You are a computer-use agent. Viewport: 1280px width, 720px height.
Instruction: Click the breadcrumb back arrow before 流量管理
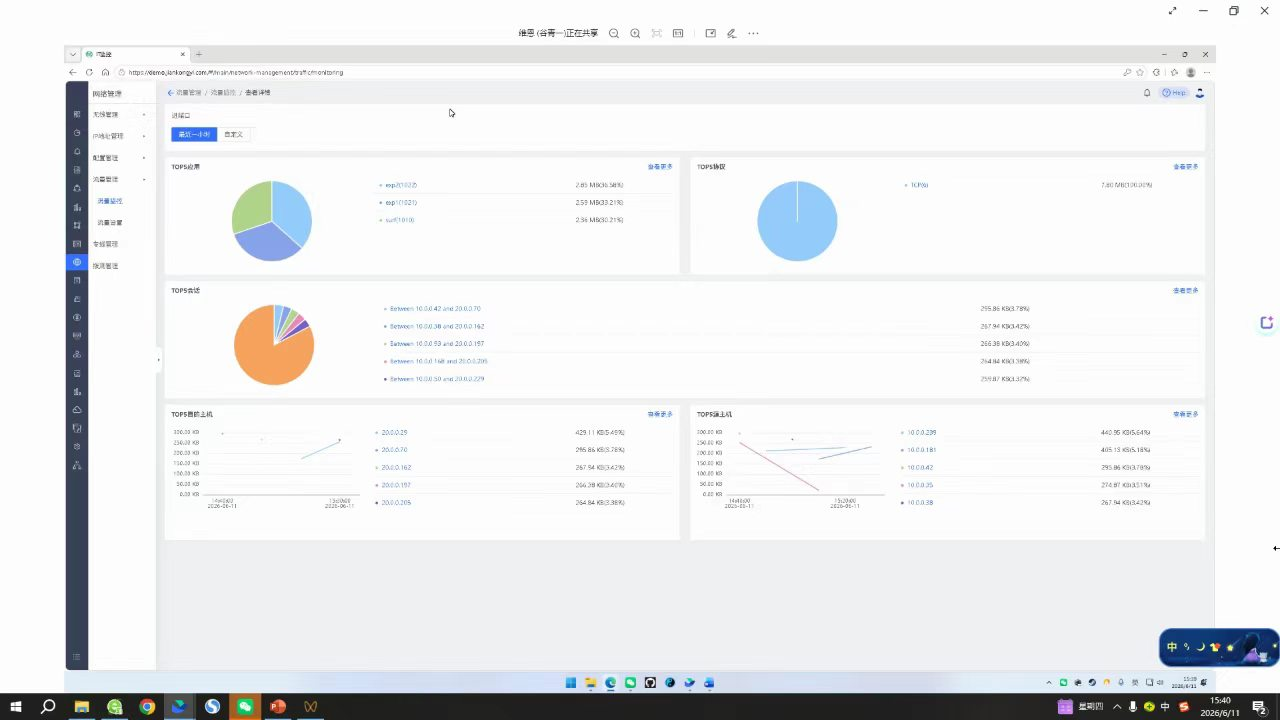coord(170,93)
